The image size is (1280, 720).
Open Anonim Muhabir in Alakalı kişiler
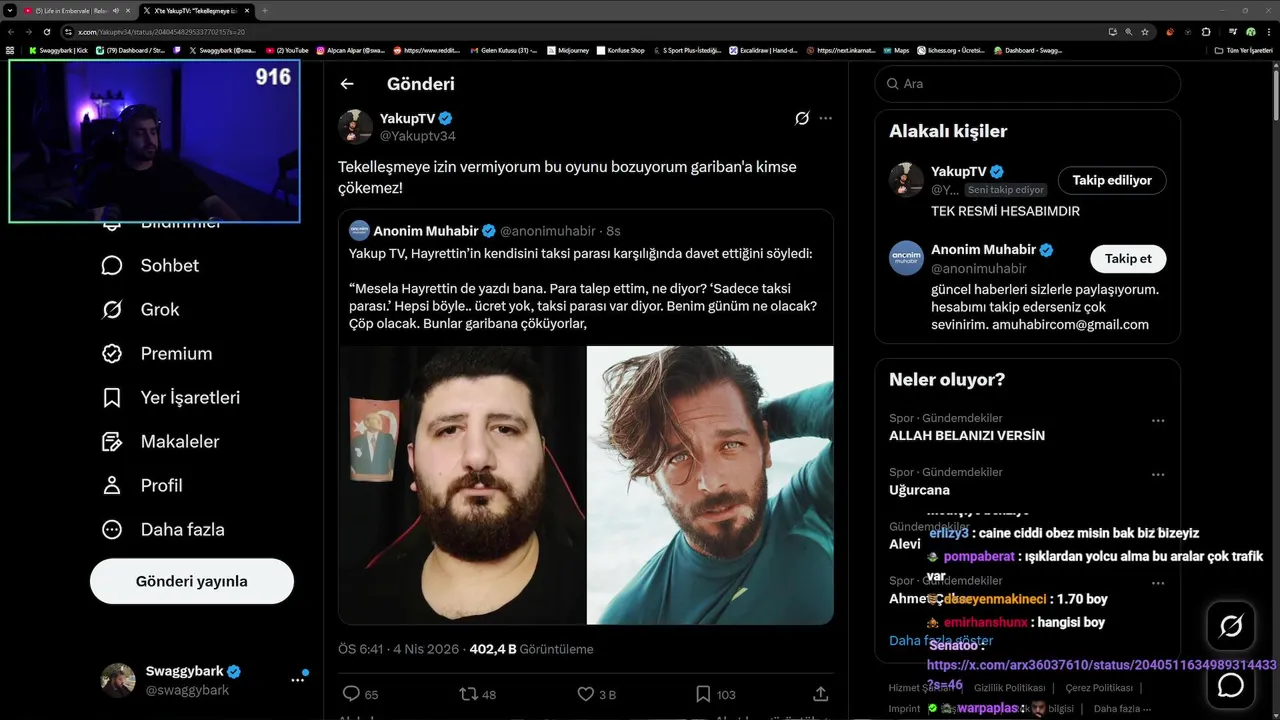[x=983, y=250]
